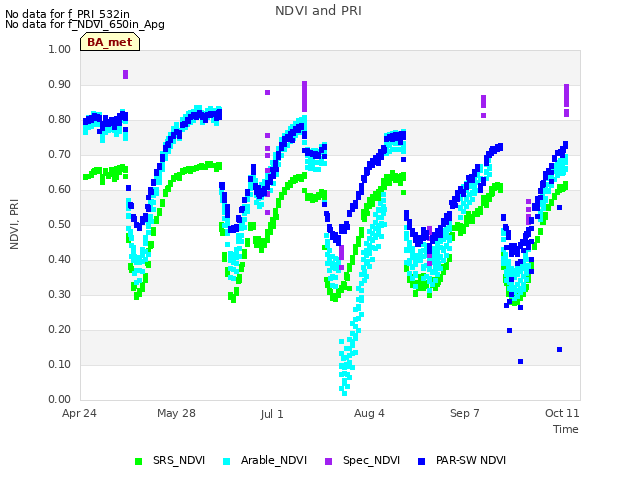Click the 0.20 y-axis tick label
640x480 pixels.
60,329
